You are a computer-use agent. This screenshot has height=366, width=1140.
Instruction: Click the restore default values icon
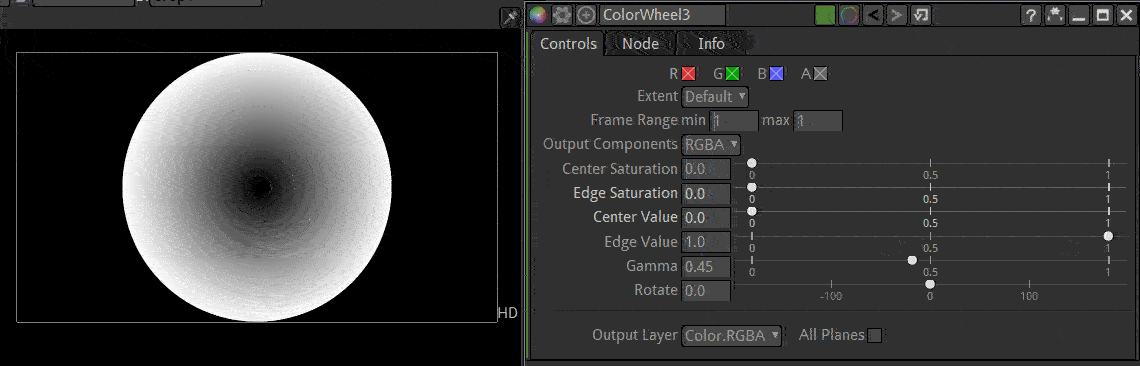click(921, 15)
